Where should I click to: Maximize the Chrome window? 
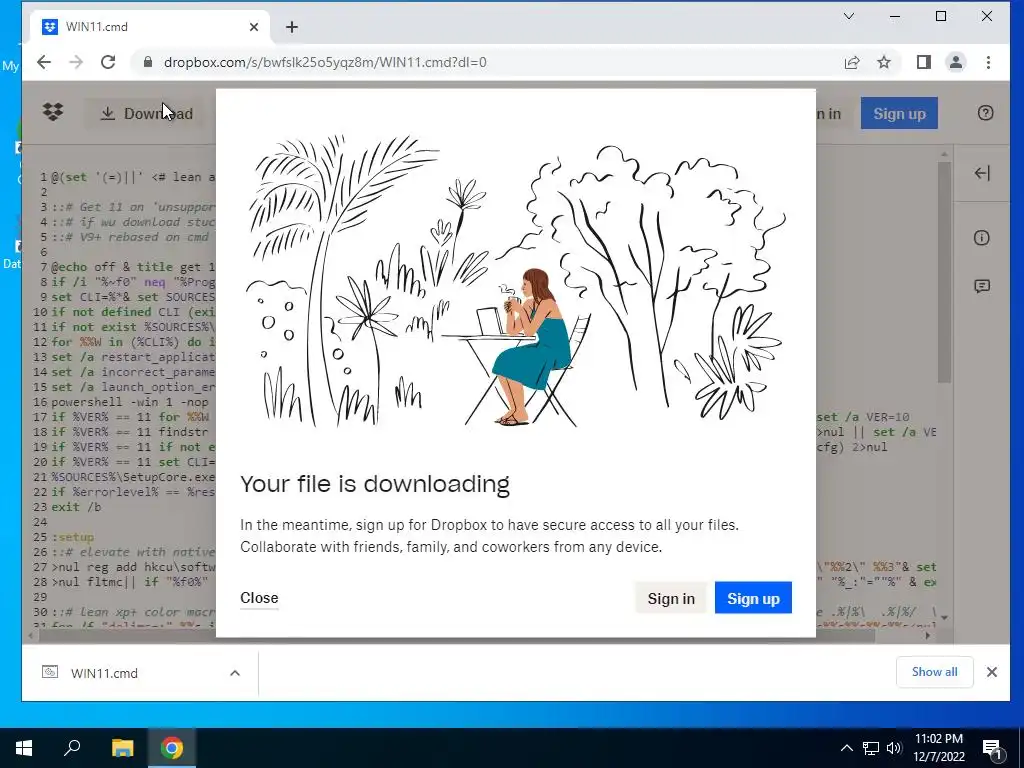point(941,16)
